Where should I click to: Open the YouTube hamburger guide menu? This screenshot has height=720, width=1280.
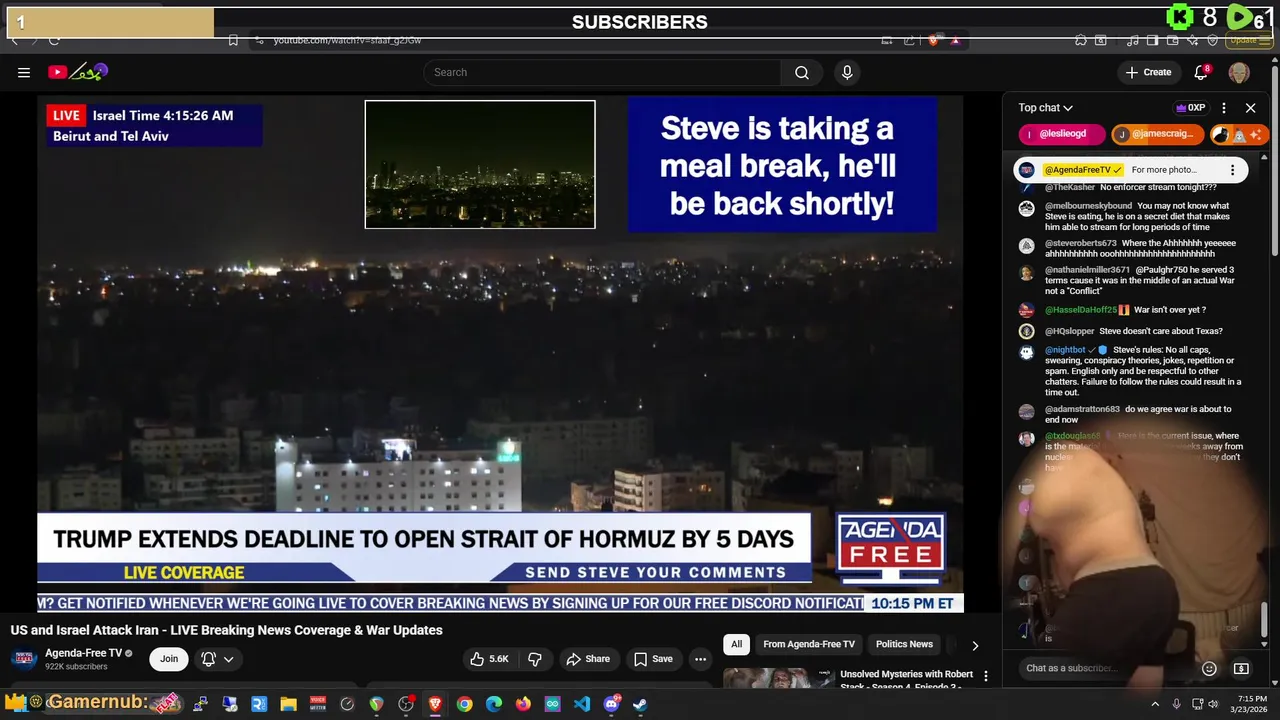tap(23, 72)
